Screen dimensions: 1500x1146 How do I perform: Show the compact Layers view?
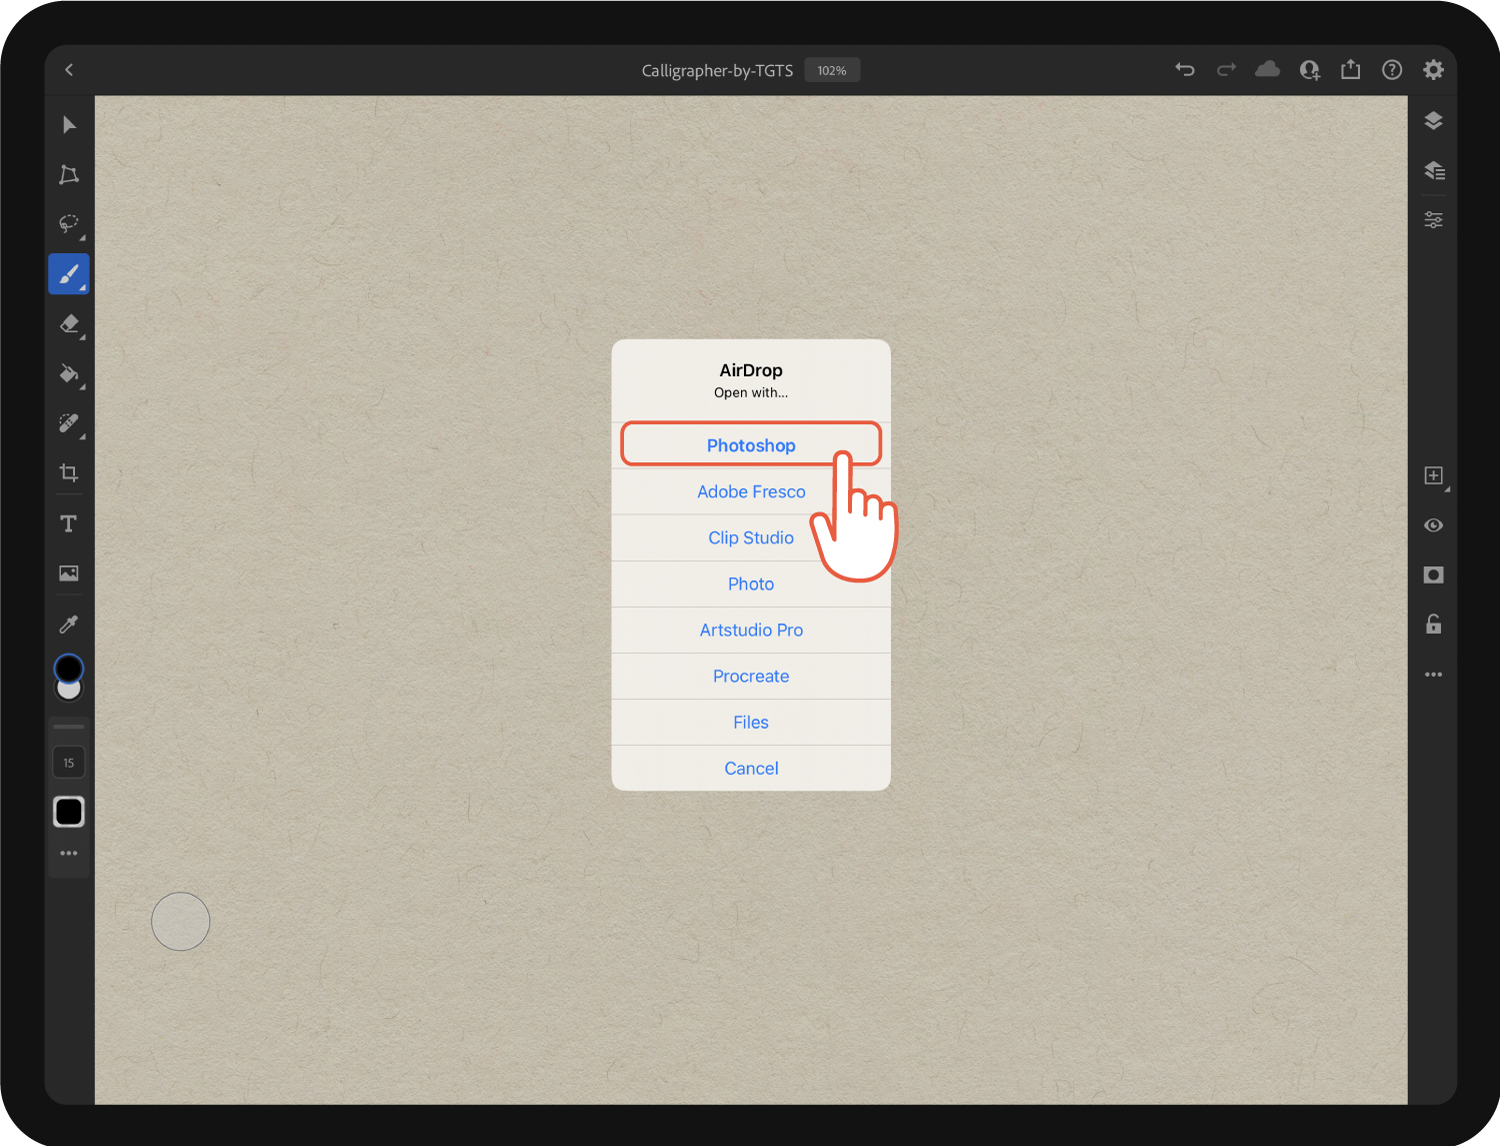(1433, 121)
